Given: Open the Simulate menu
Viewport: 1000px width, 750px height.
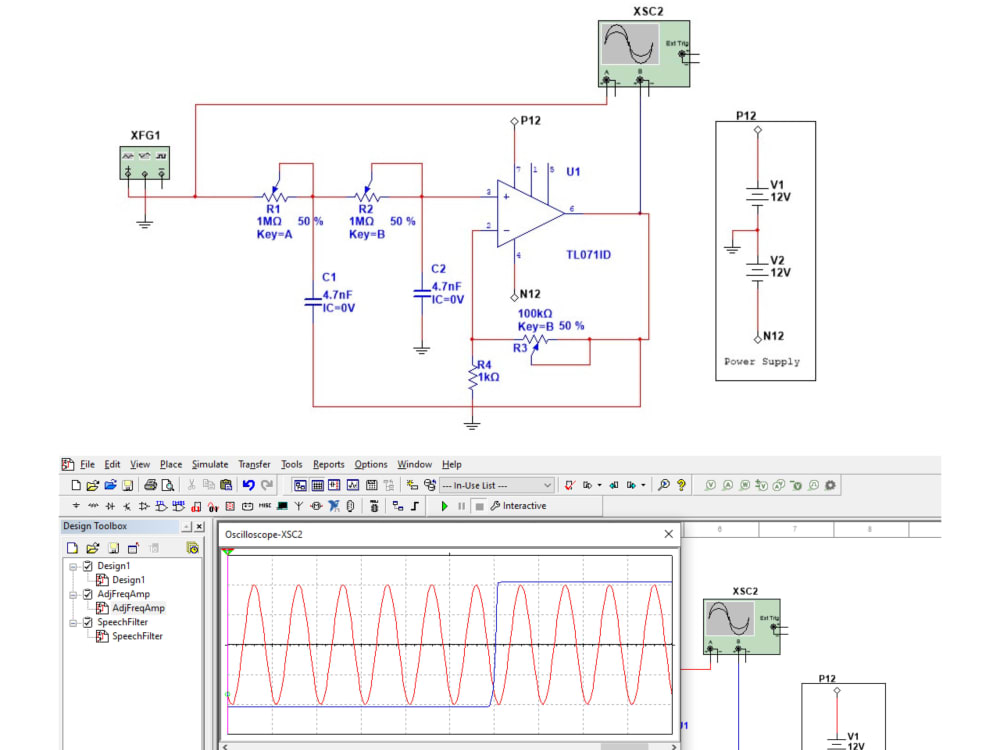Looking at the screenshot, I should click(x=210, y=464).
